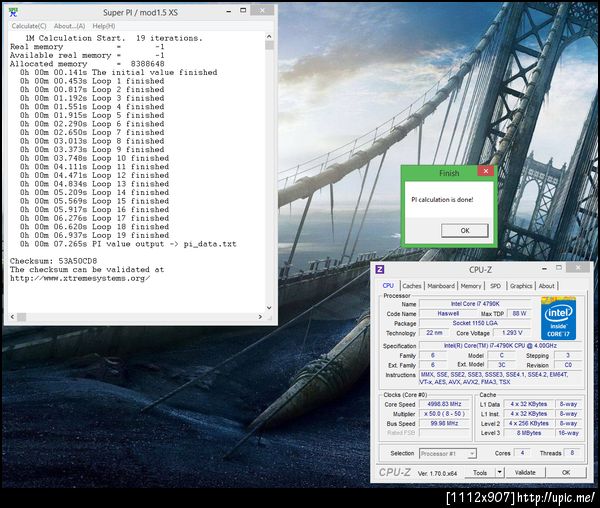The width and height of the screenshot is (600, 508).
Task: Open the Calculate(C) menu in Super PI
Action: point(29,26)
